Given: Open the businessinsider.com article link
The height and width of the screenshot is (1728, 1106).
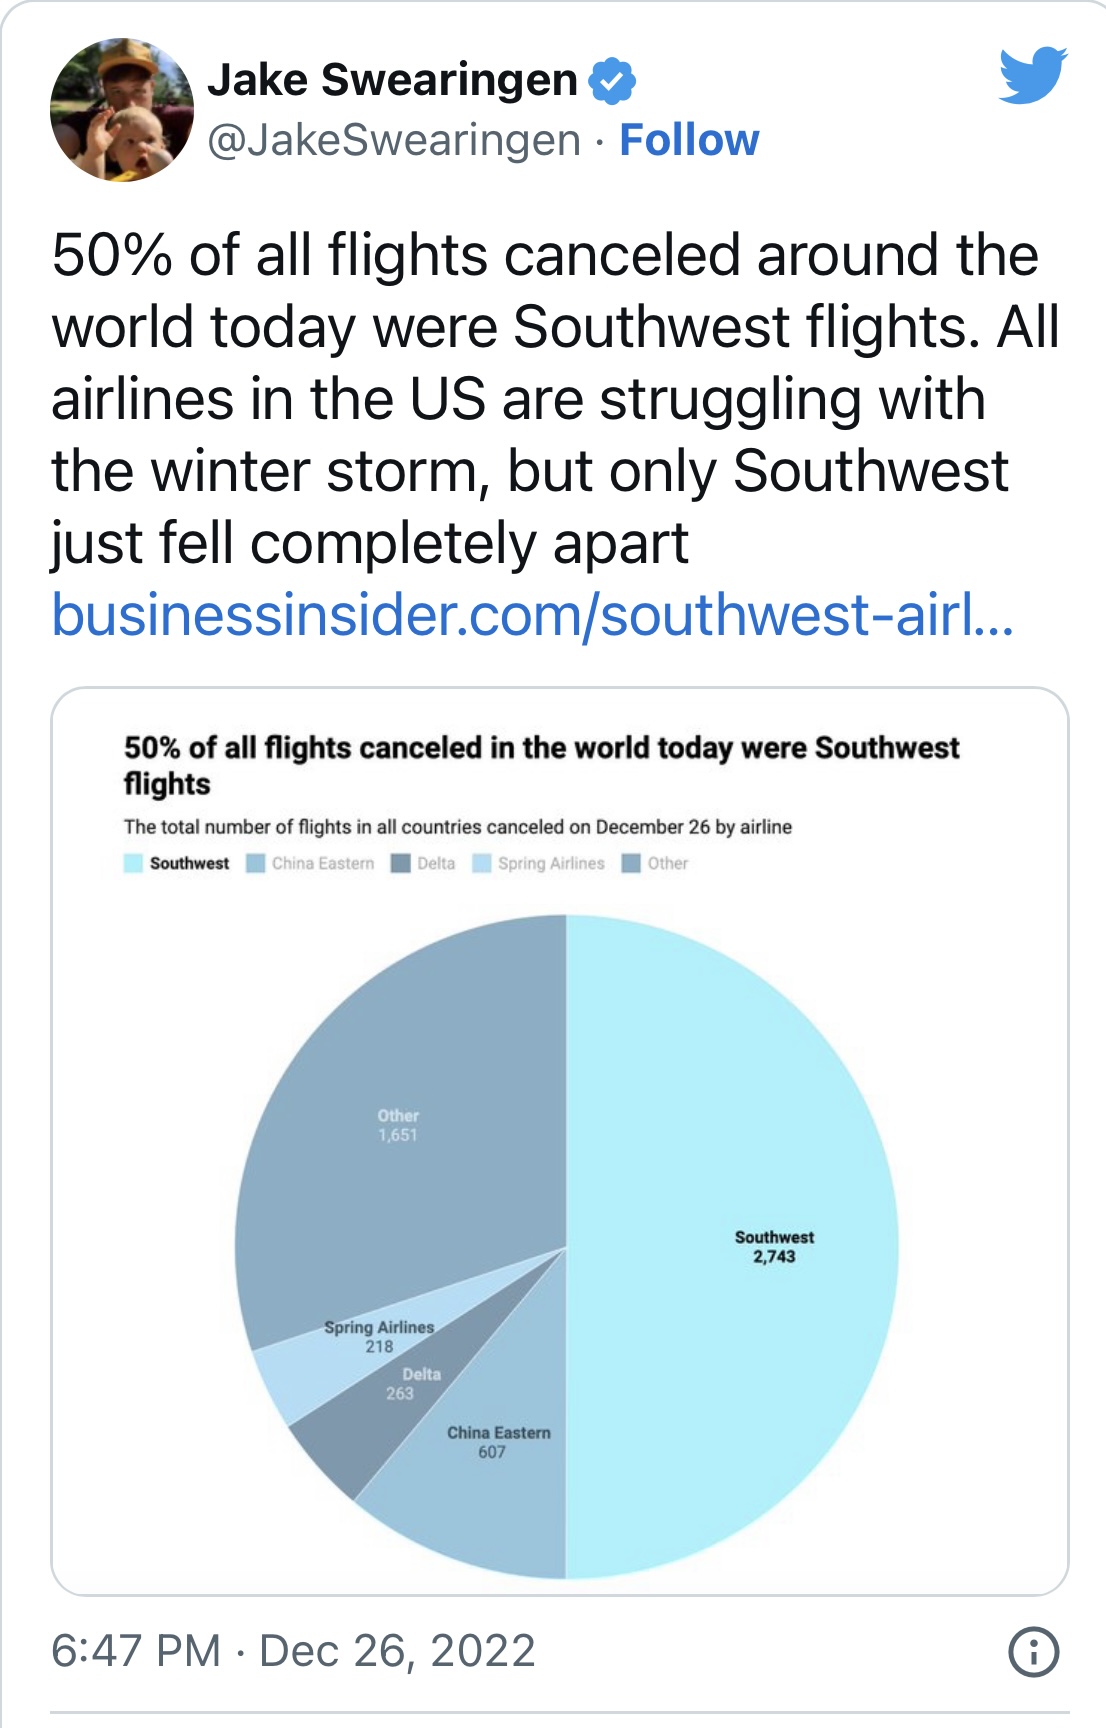Looking at the screenshot, I should coord(533,614).
